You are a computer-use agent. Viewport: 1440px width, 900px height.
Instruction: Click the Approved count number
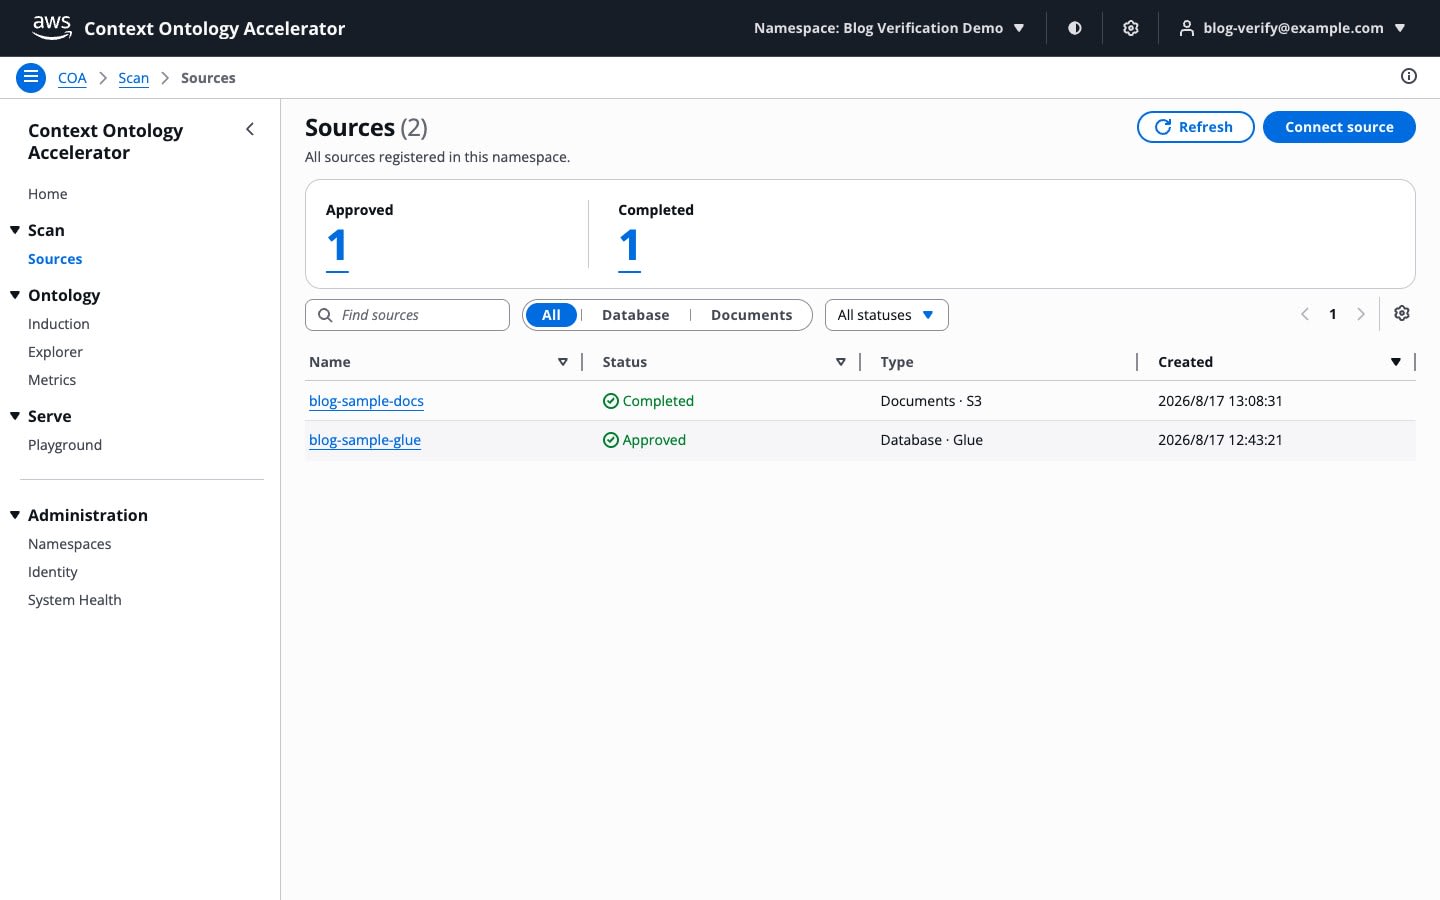(x=337, y=247)
